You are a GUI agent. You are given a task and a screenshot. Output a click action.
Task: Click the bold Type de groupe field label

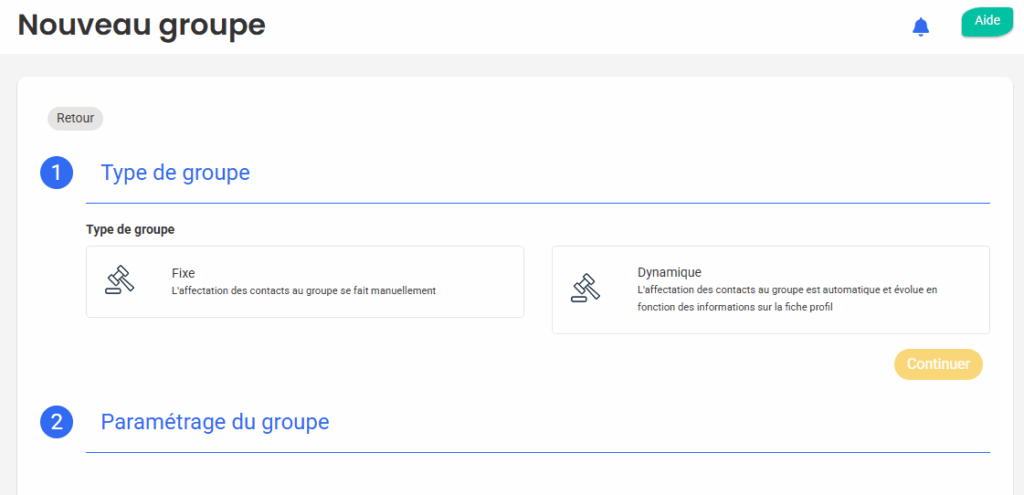(130, 229)
